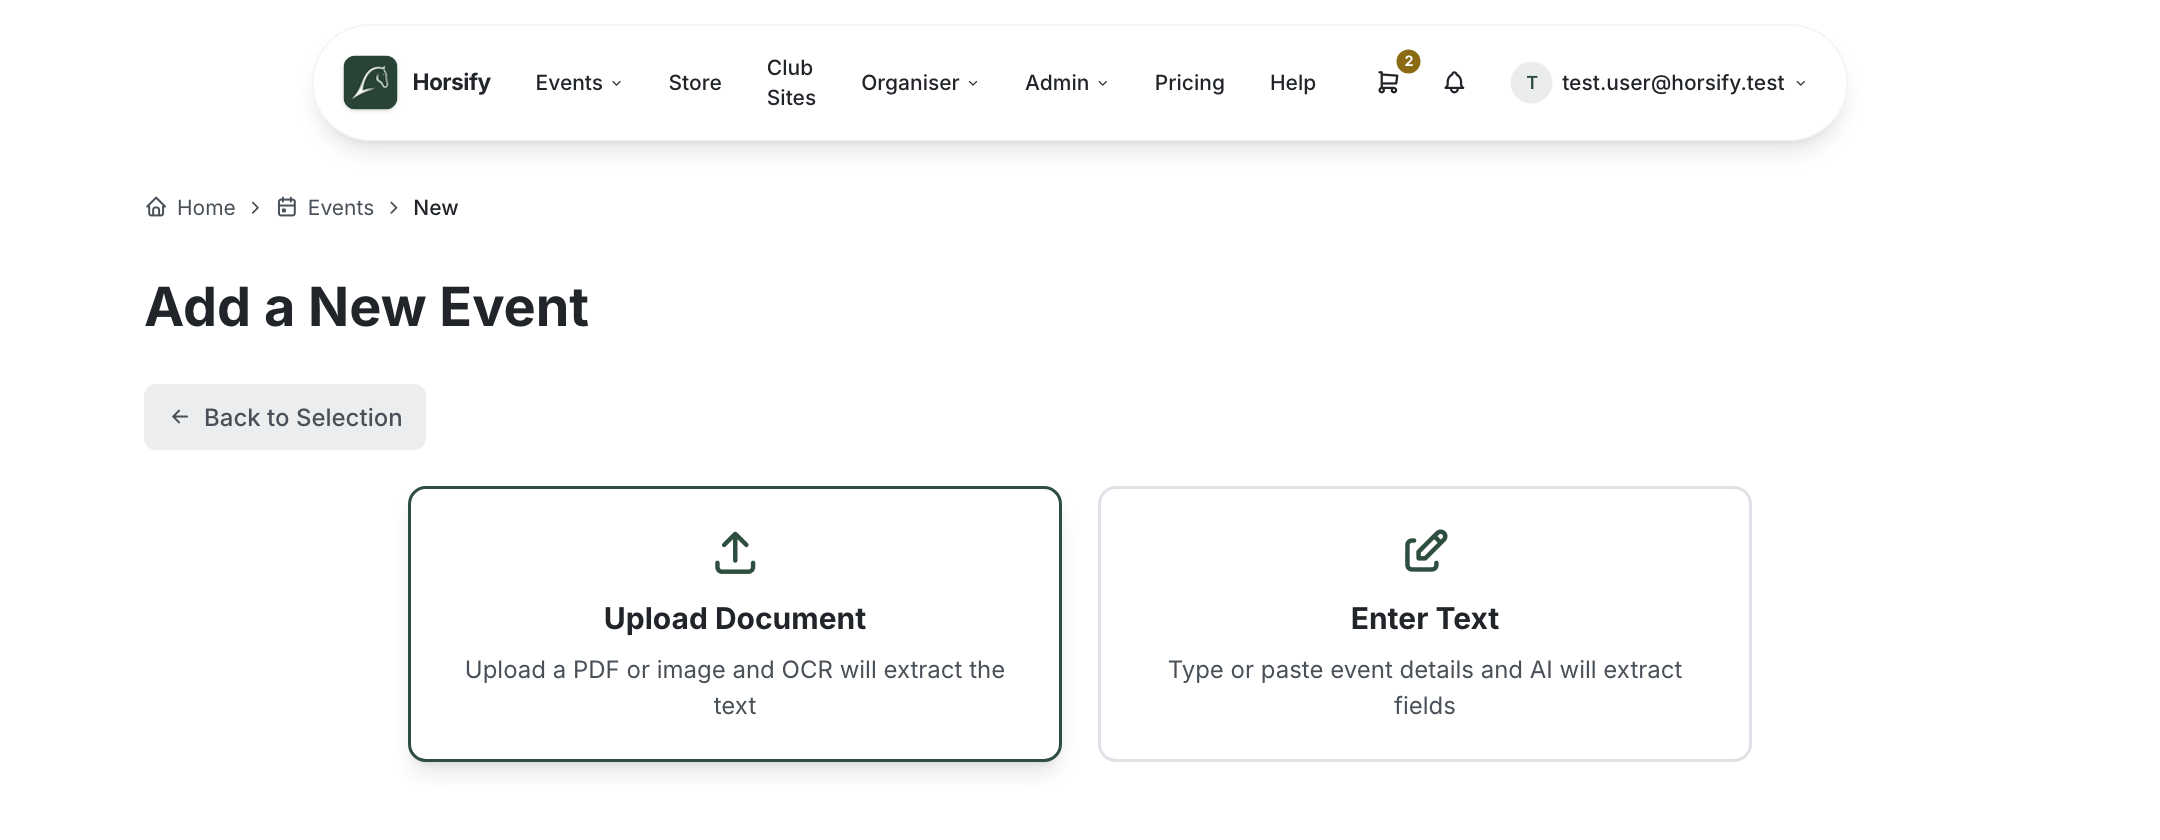Click the text 'Upload a PDF or image and OCR'
Image resolution: width=2160 pixels, height=840 pixels.
coord(650,670)
